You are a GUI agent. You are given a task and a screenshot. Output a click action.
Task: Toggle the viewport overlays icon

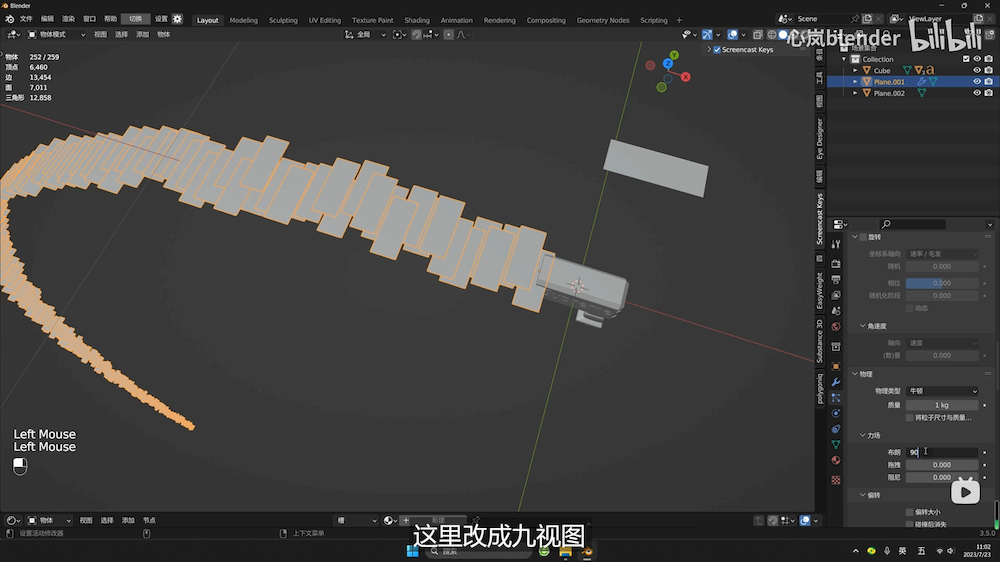click(x=733, y=34)
